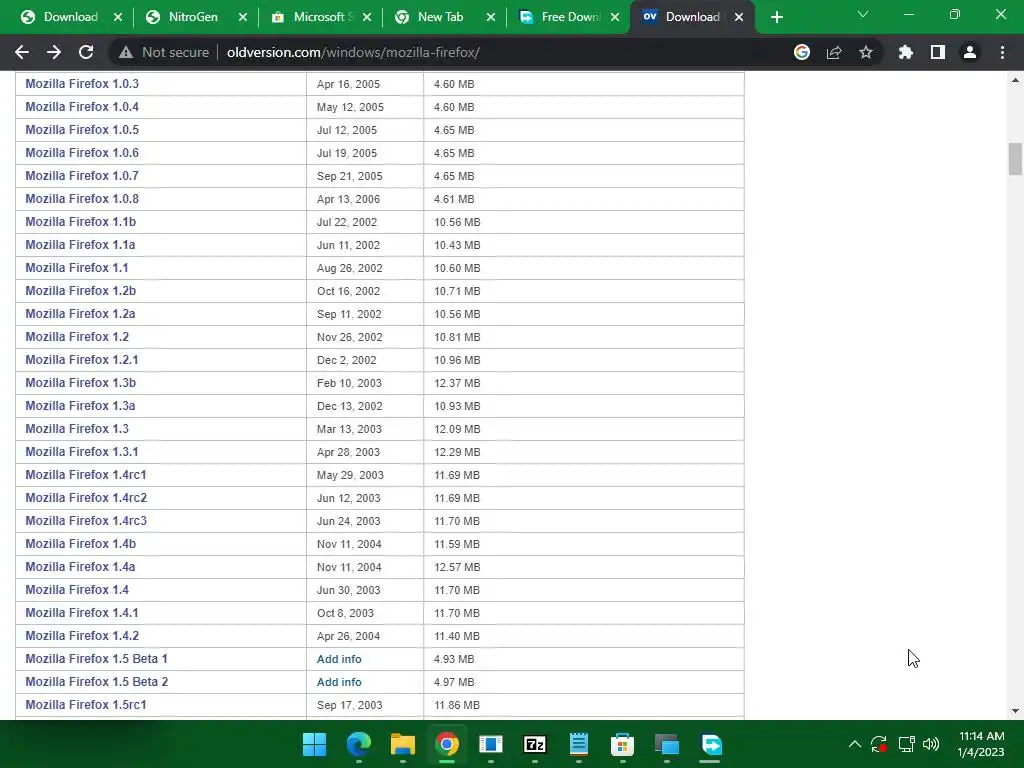Open Mozilla Firefox 1.5 Beta 1 link
The width and height of the screenshot is (1024, 768).
(97, 658)
